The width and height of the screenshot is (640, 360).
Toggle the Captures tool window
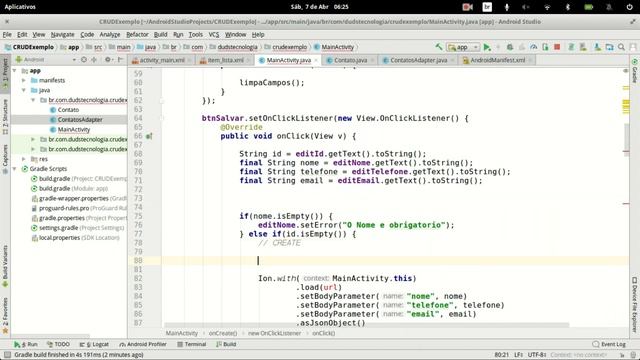point(5,159)
